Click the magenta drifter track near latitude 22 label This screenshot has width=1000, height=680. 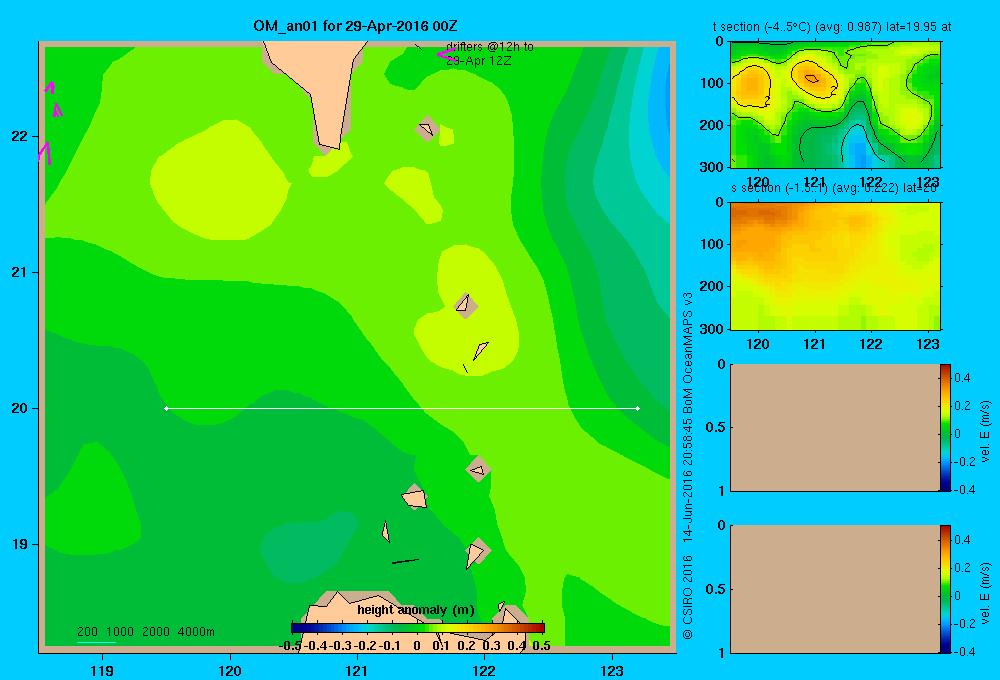point(45,153)
